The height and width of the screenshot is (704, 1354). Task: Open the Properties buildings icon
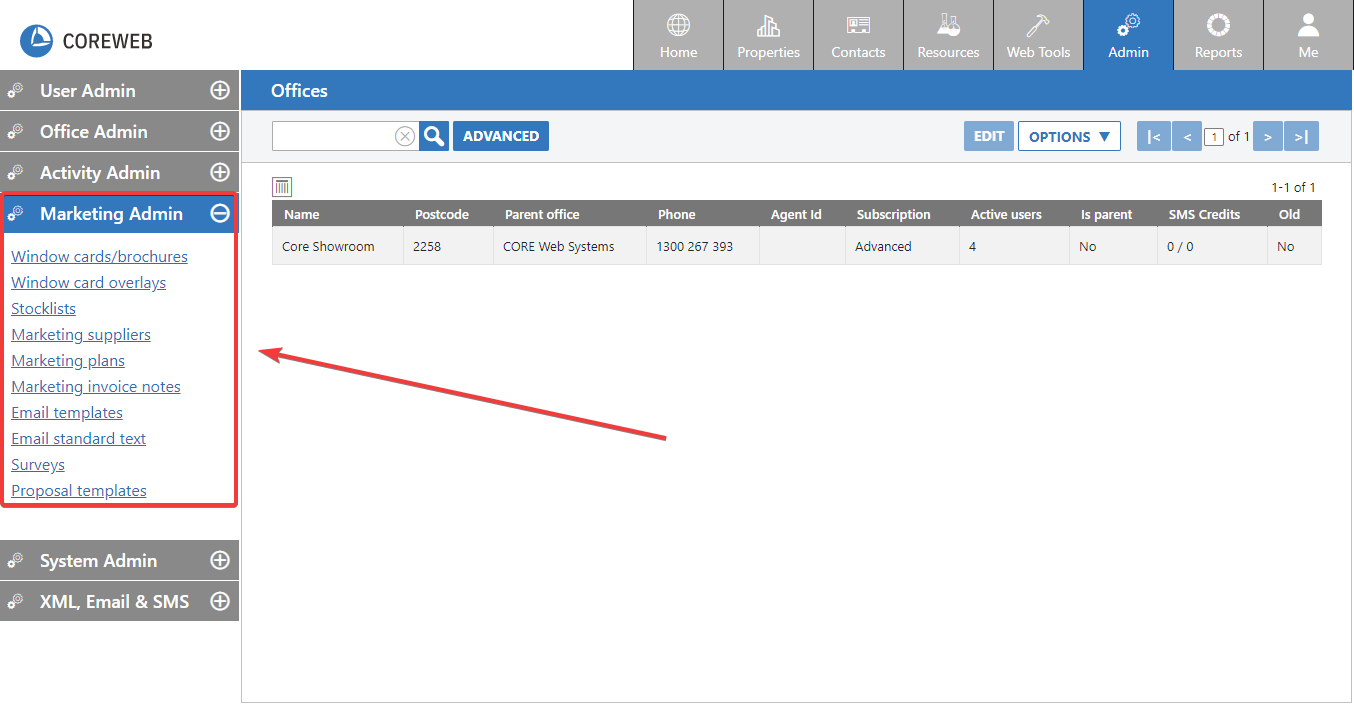pyautogui.click(x=768, y=26)
